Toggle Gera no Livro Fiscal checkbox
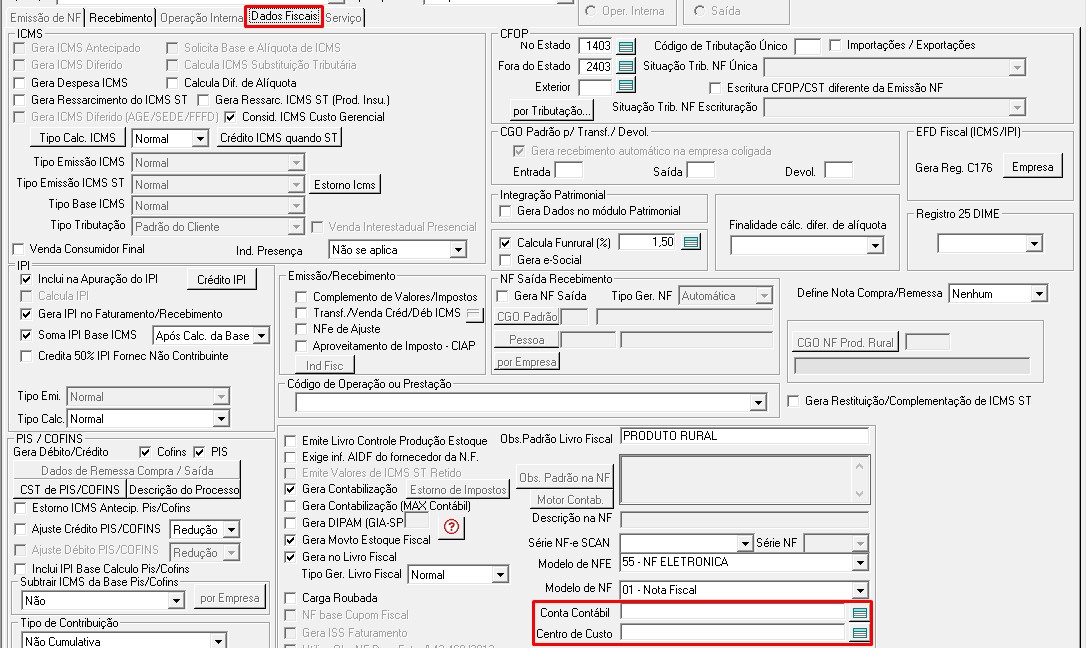The image size is (1086, 648). tap(291, 557)
